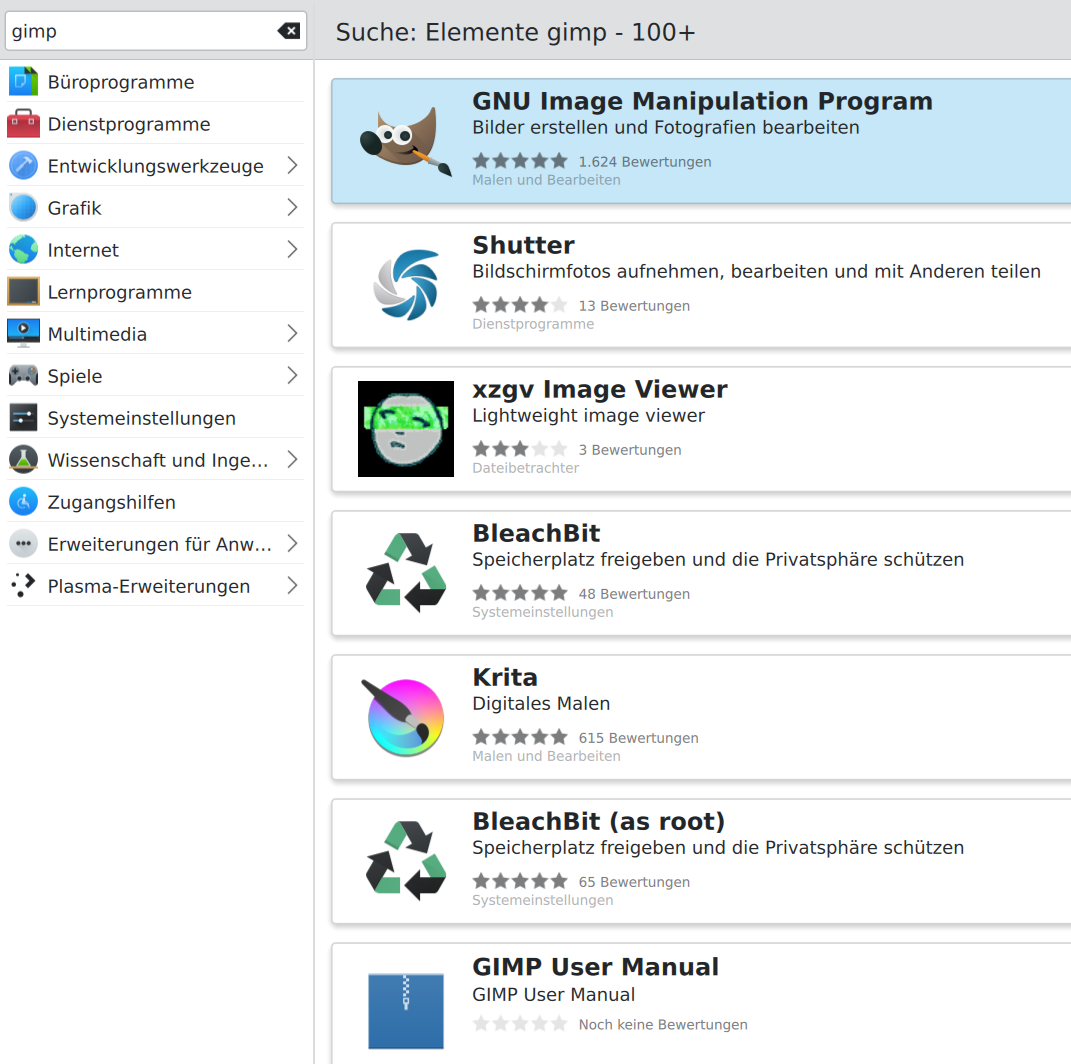Expand the Wissenschaft und Ingenieurwesen chevron
This screenshot has height=1064, width=1071.
point(292,460)
